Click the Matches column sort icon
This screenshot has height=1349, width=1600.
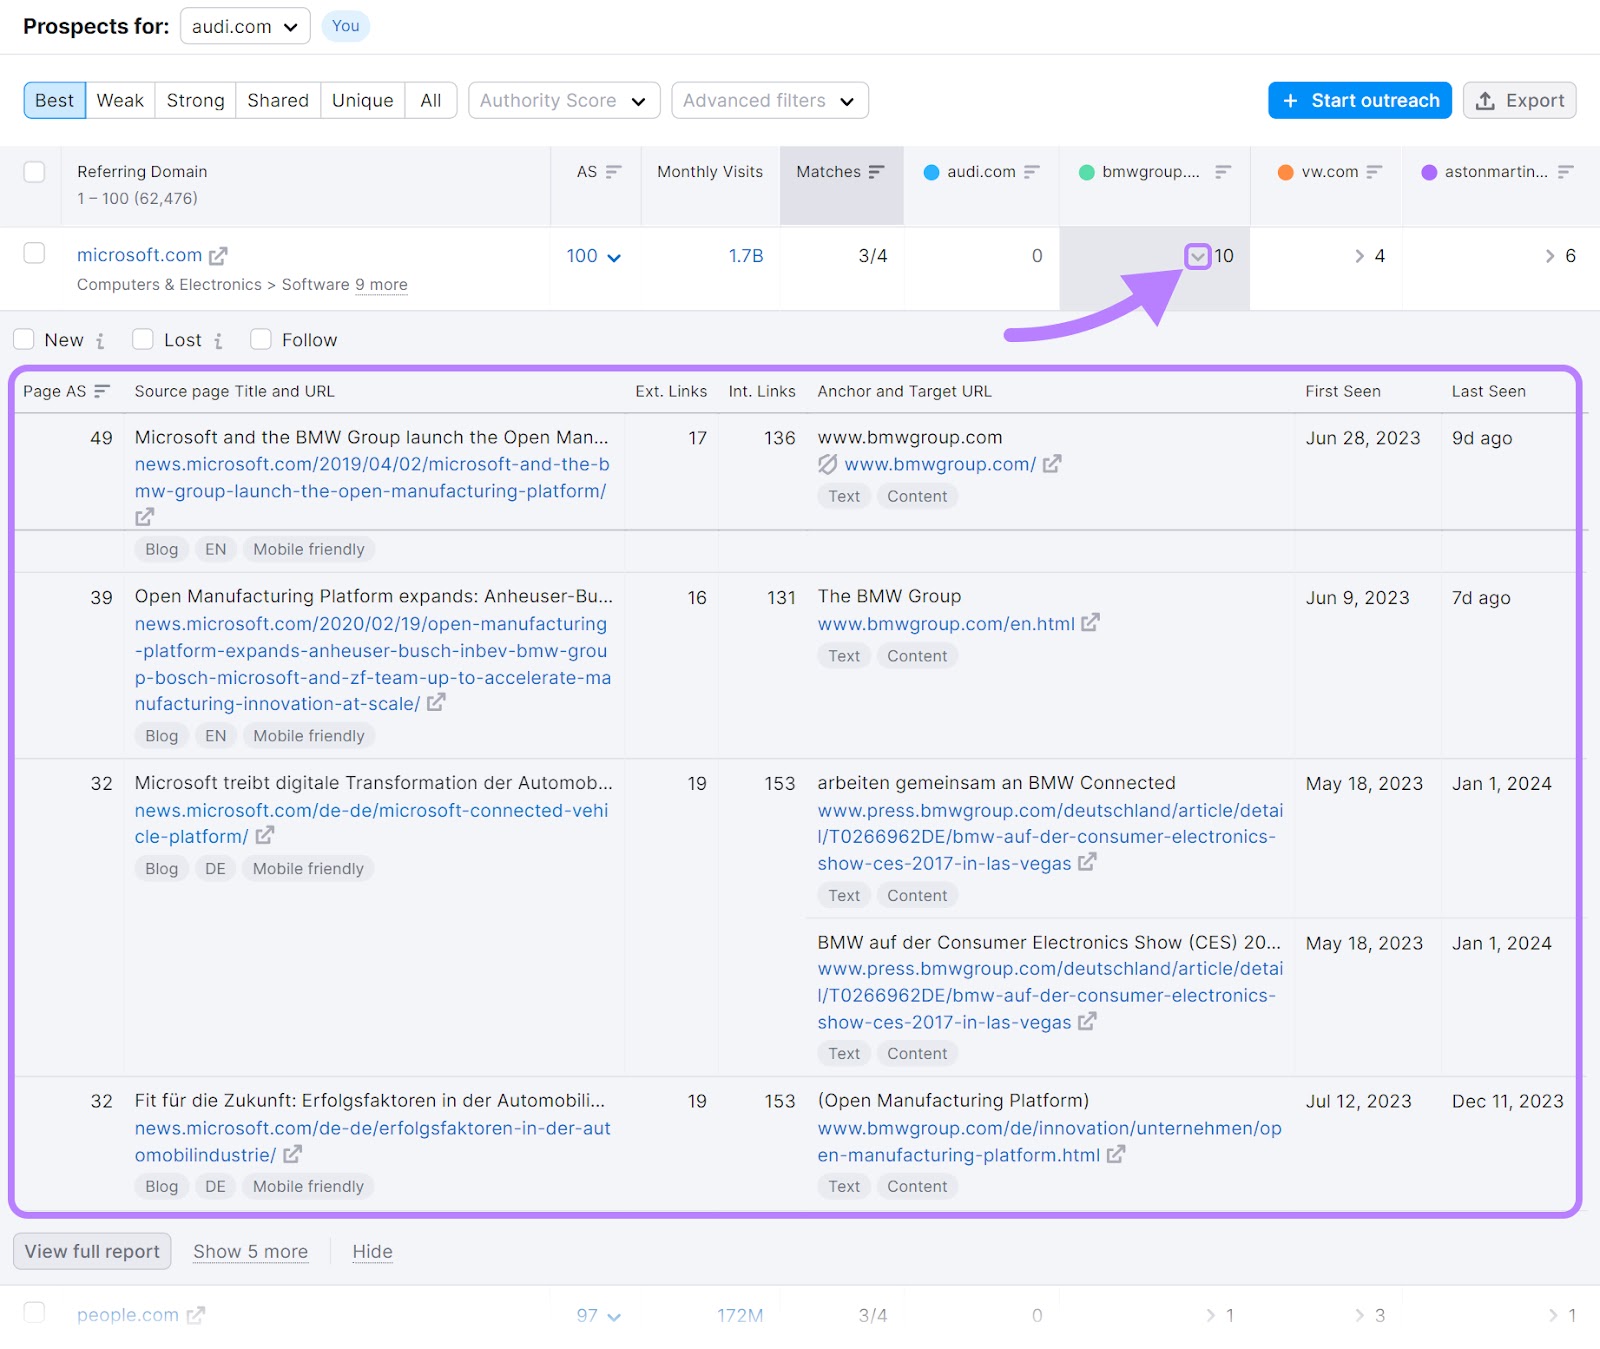click(876, 172)
